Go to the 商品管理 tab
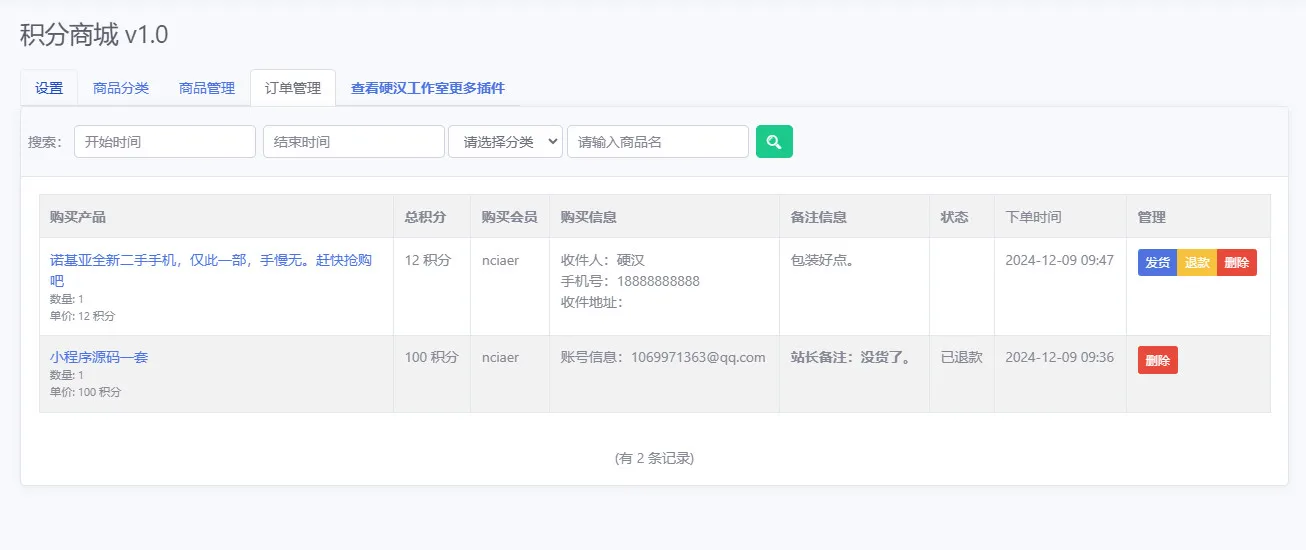1306x550 pixels. (x=207, y=88)
